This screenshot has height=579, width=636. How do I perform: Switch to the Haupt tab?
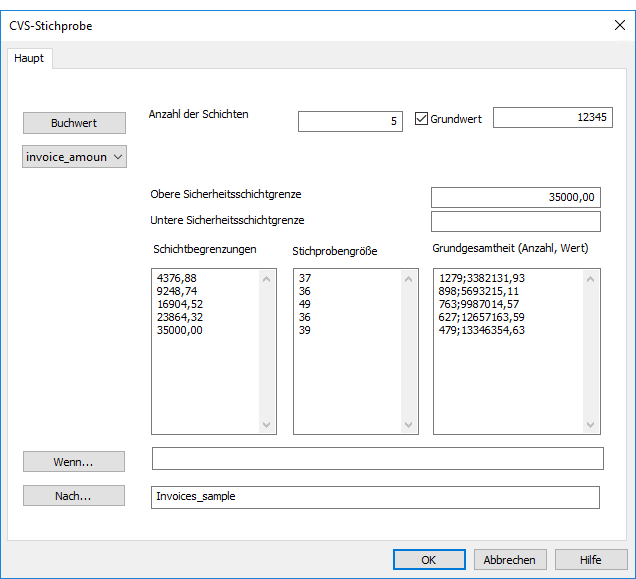pos(29,58)
